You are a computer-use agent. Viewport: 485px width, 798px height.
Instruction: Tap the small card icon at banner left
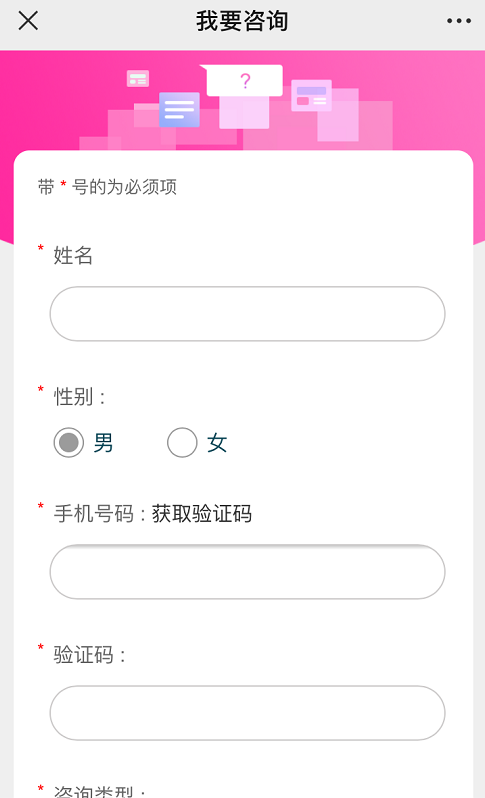tap(138, 78)
